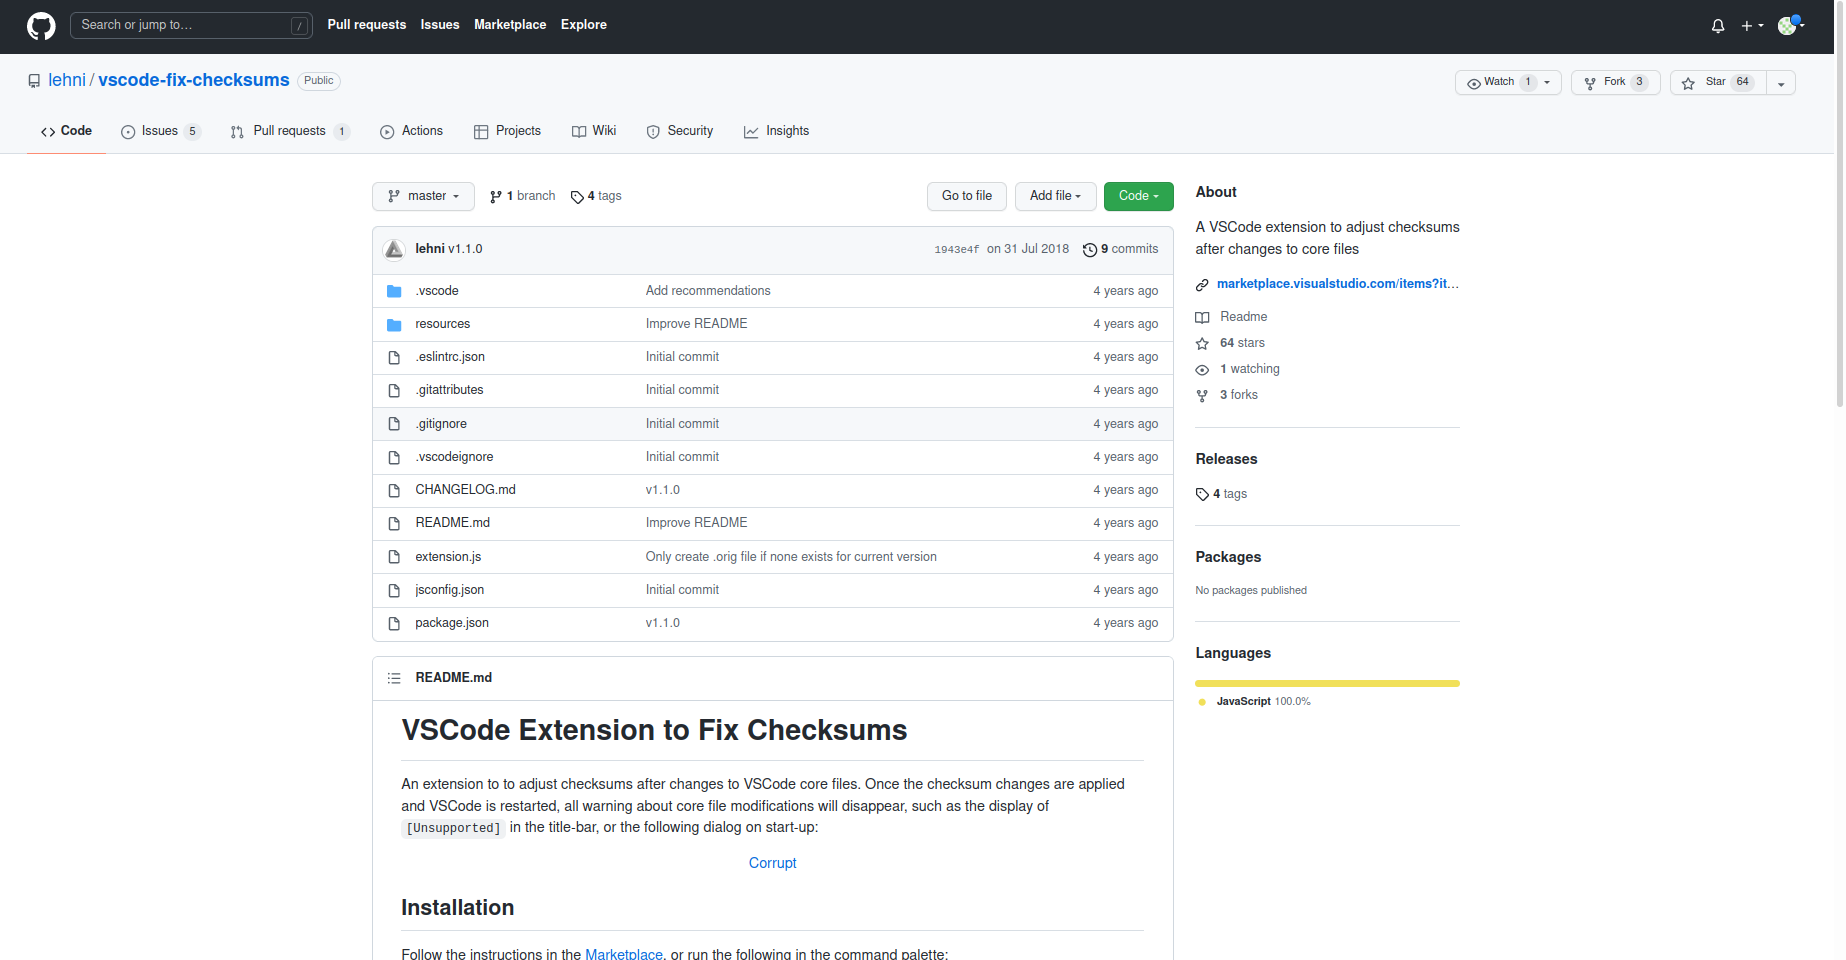The image size is (1846, 960).
Task: Open the Pull requests repository tab
Action: (x=290, y=131)
